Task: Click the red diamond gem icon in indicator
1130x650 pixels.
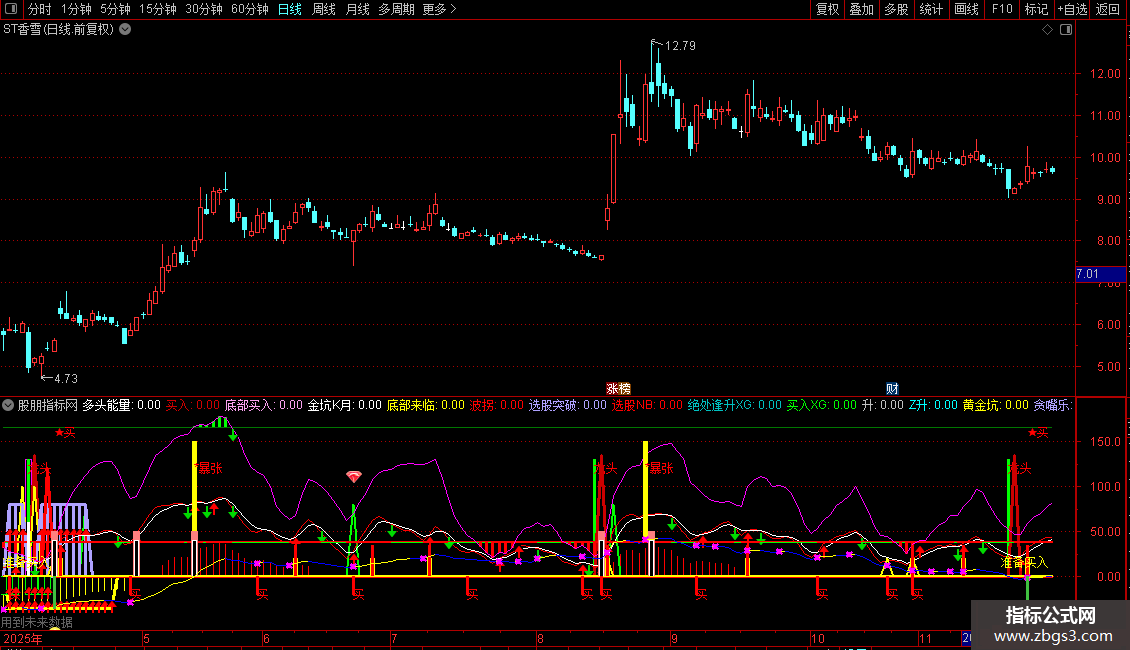Action: 353,477
